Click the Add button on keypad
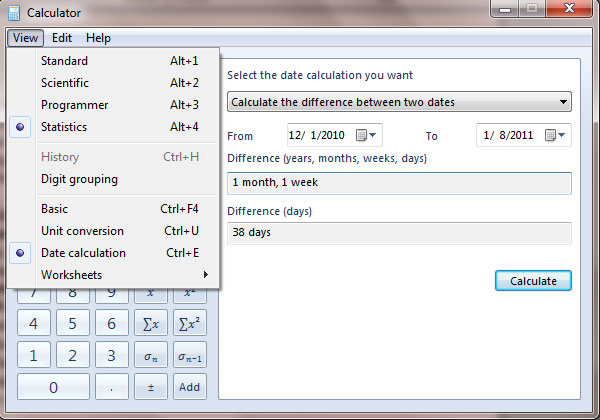The width and height of the screenshot is (600, 420). click(x=190, y=387)
